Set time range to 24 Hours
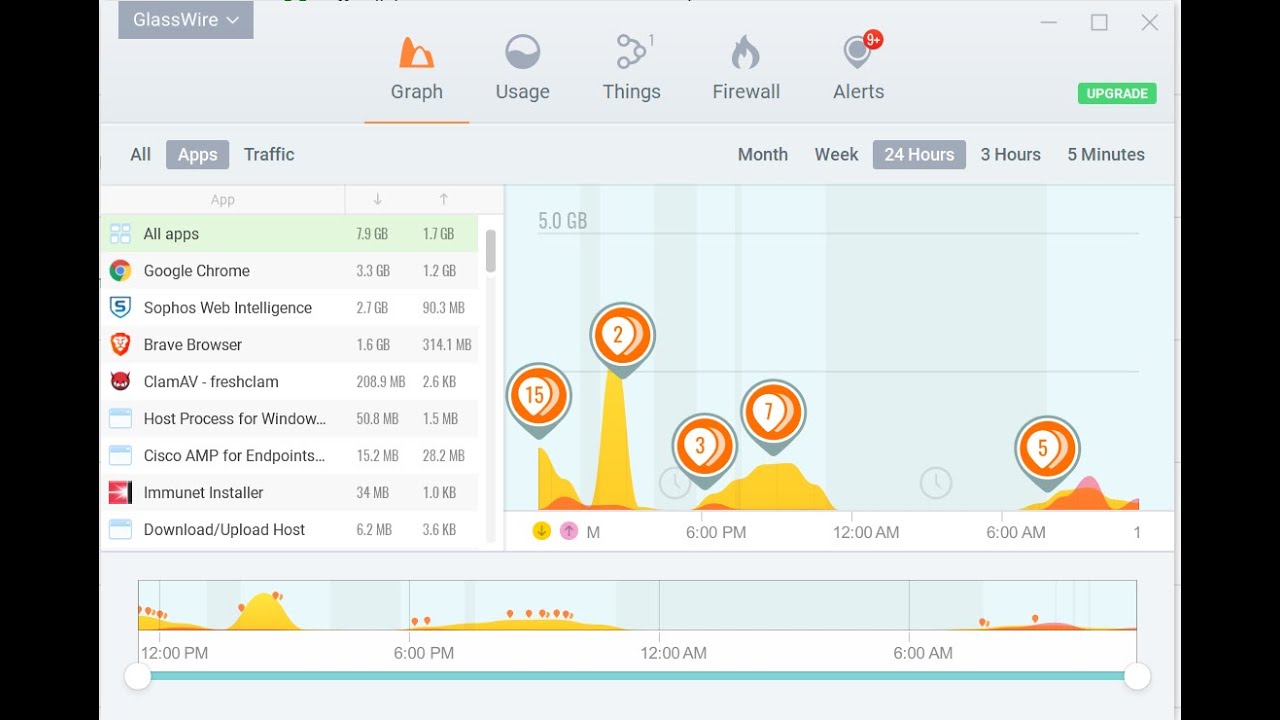 click(919, 154)
